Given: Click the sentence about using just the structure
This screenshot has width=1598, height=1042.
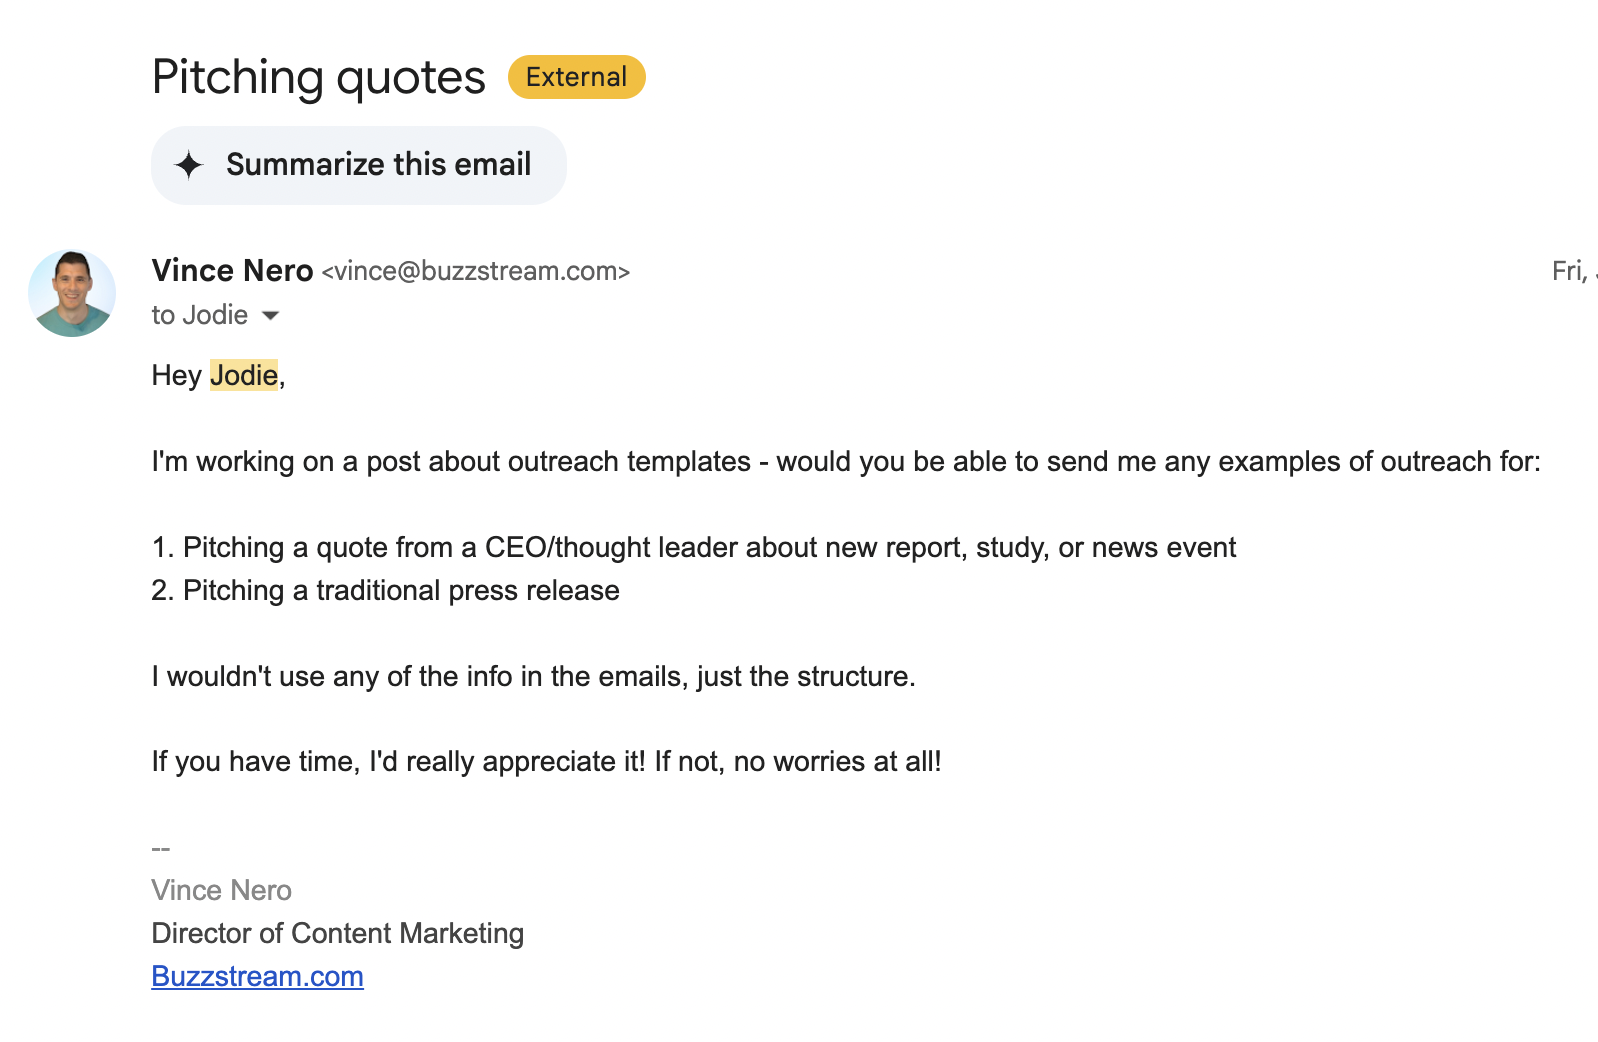Looking at the screenshot, I should click(533, 676).
